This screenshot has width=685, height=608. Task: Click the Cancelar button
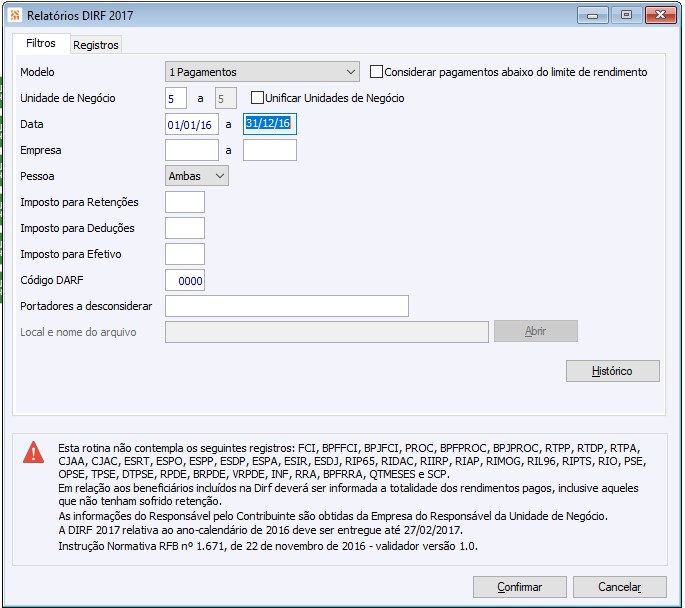(619, 587)
